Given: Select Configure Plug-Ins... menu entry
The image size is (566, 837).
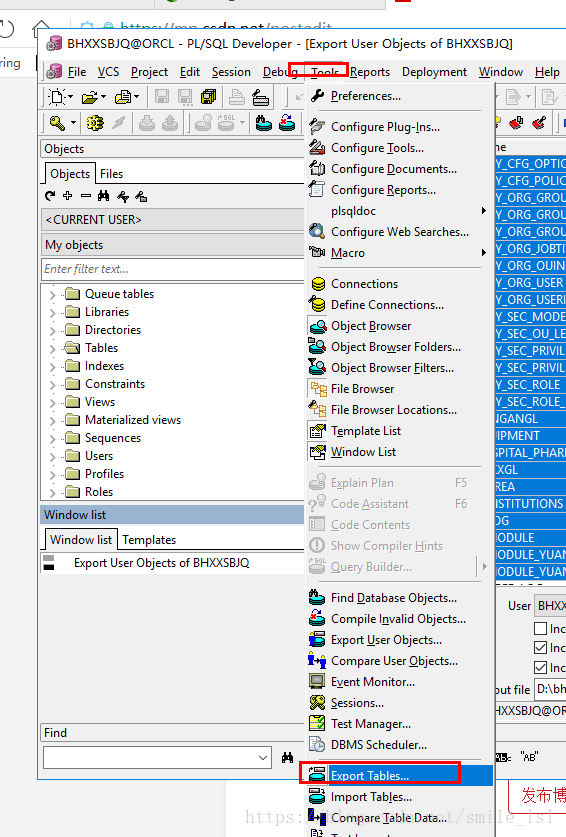Looking at the screenshot, I should pyautogui.click(x=398, y=127).
